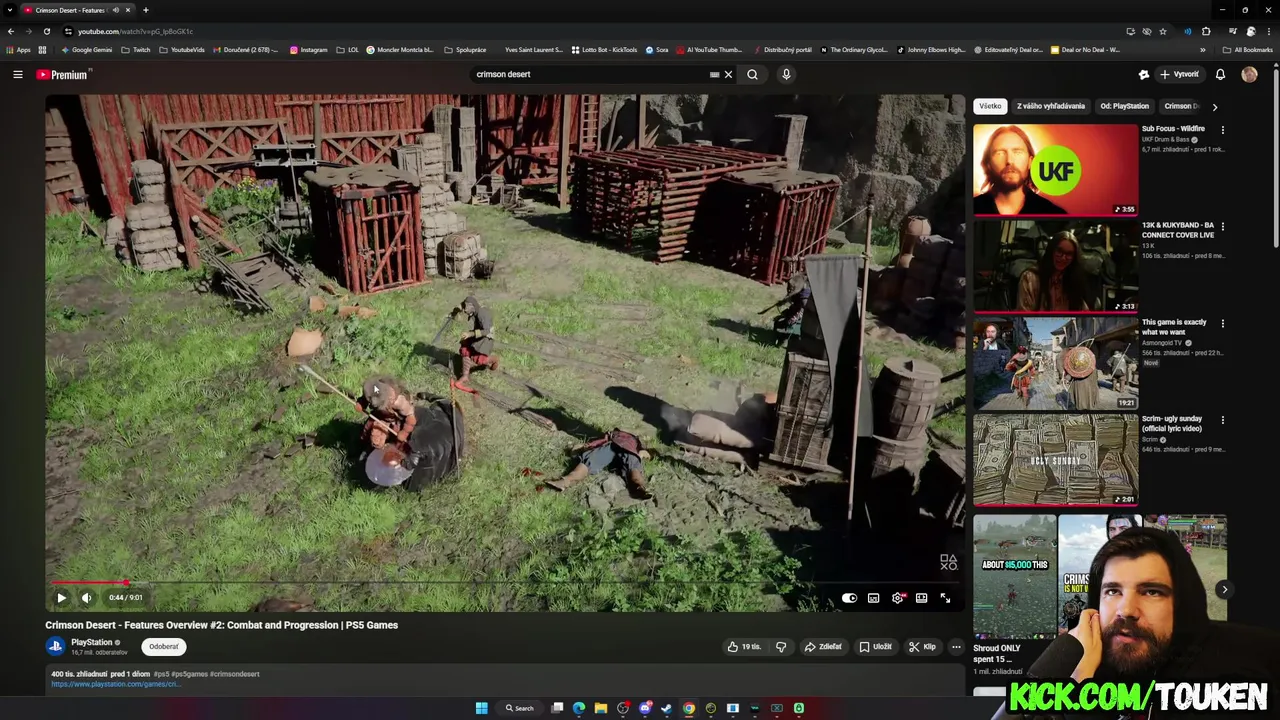Image resolution: width=1280 pixels, height=720 pixels.
Task: Open the Twitch bookmarks folder
Action: tap(136, 49)
